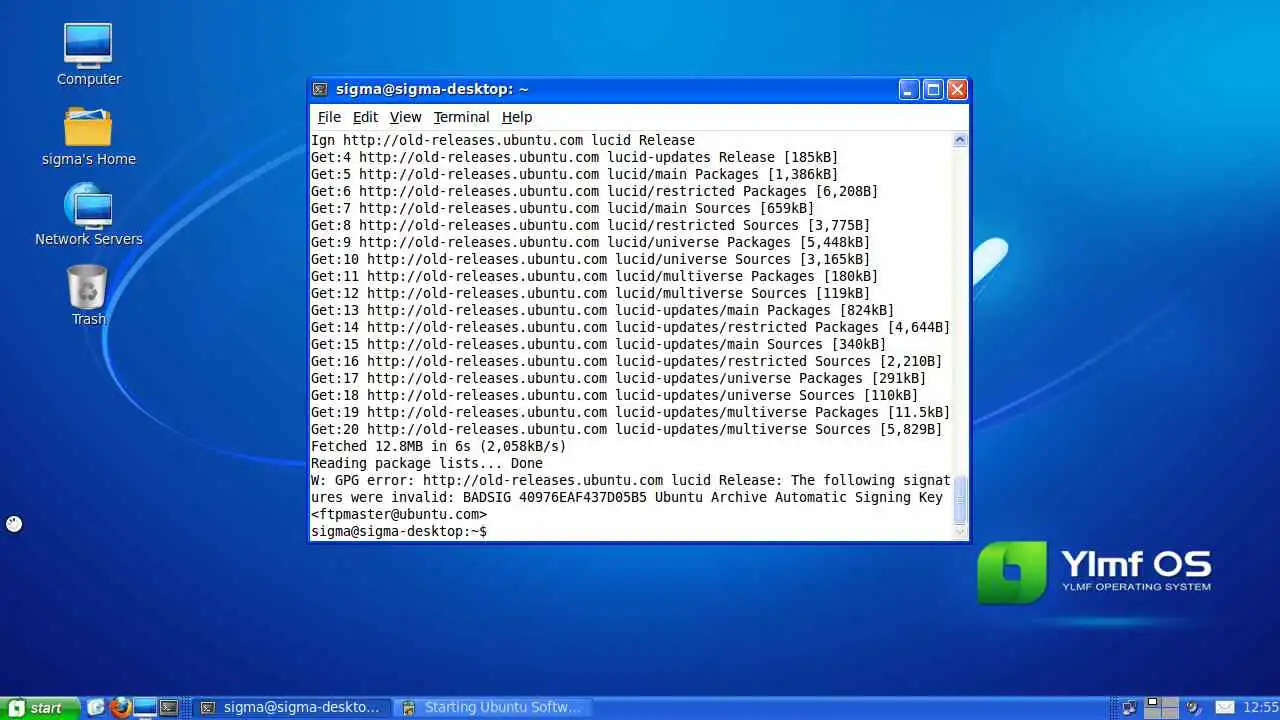
Task: Launch terminal from the quick-launch bar
Action: click(169, 707)
